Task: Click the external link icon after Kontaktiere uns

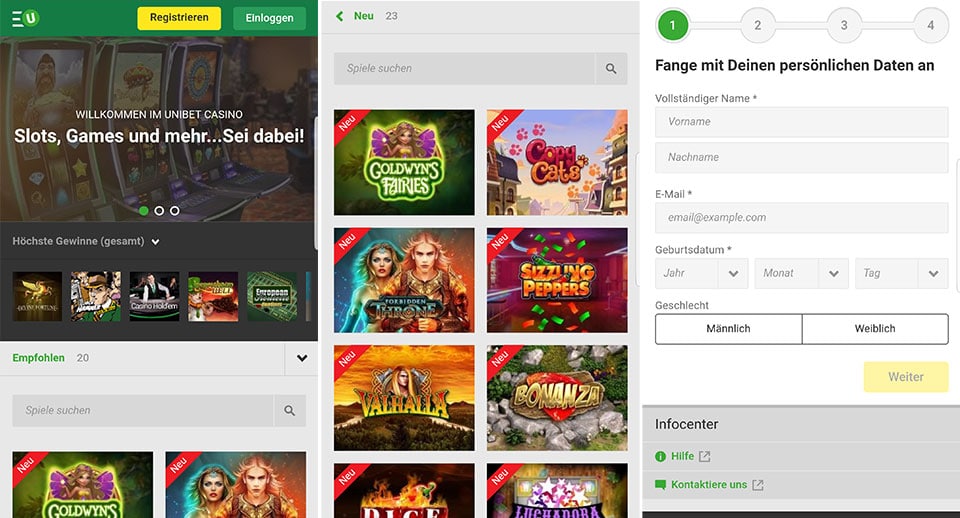Action: click(758, 485)
